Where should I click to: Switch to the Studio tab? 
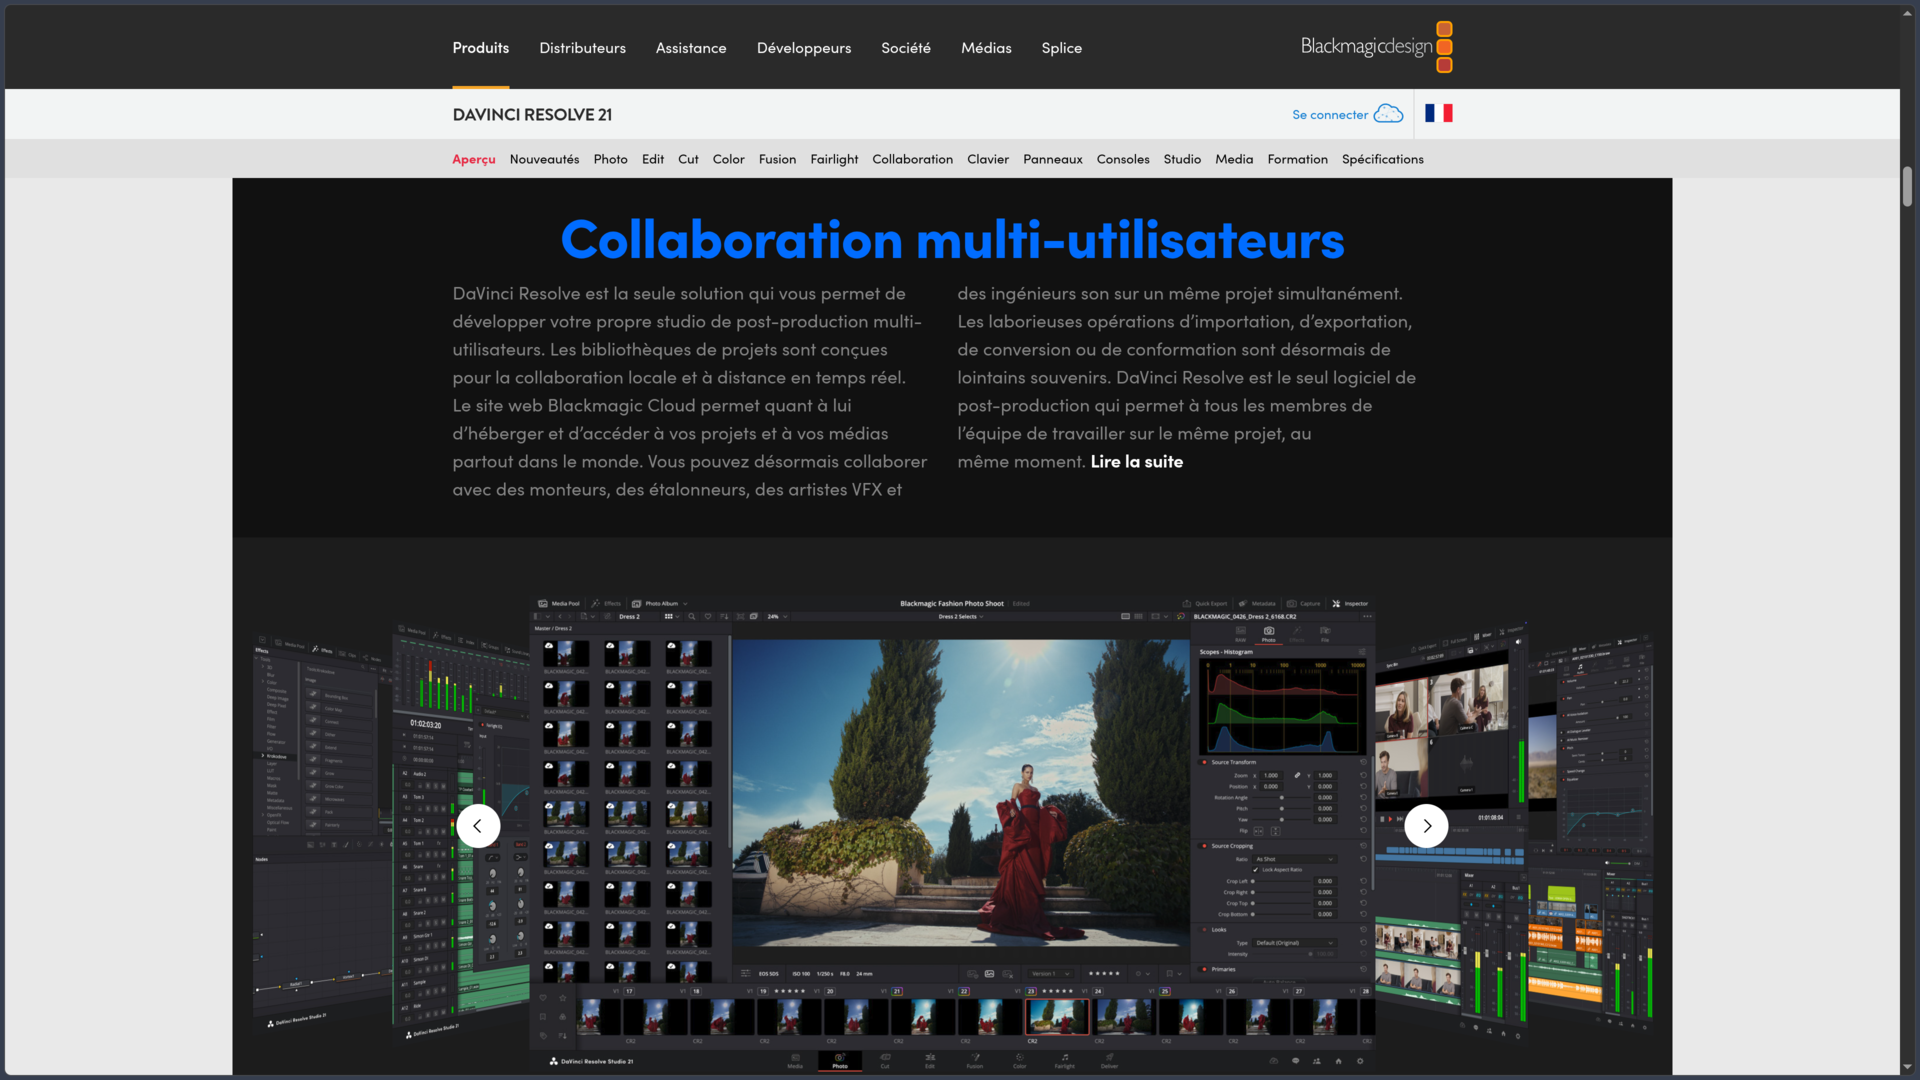click(x=1182, y=159)
